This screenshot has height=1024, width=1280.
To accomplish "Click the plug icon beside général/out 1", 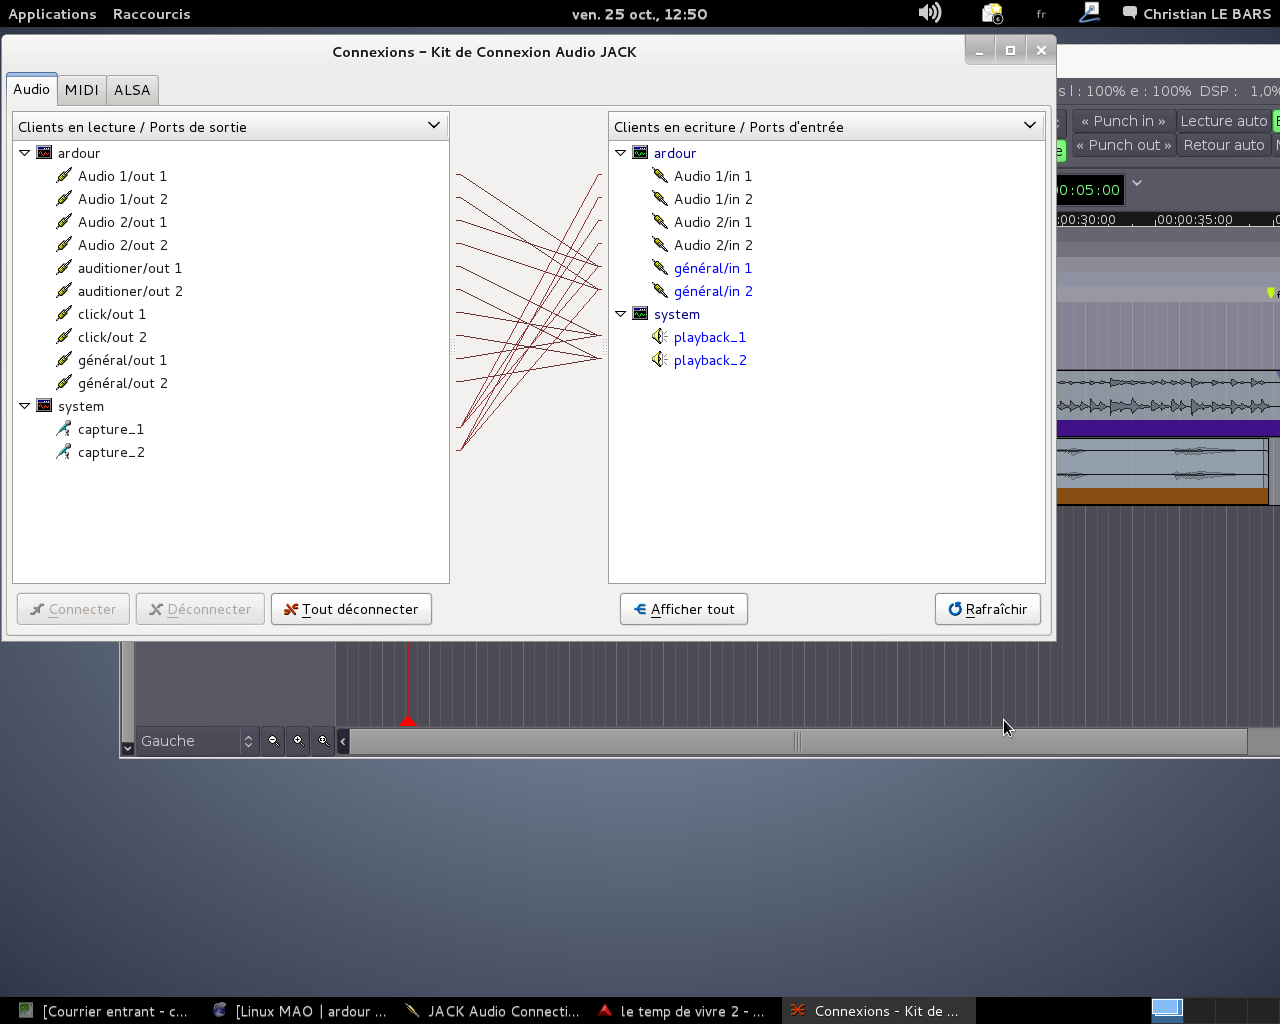I will pyautogui.click(x=64, y=360).
